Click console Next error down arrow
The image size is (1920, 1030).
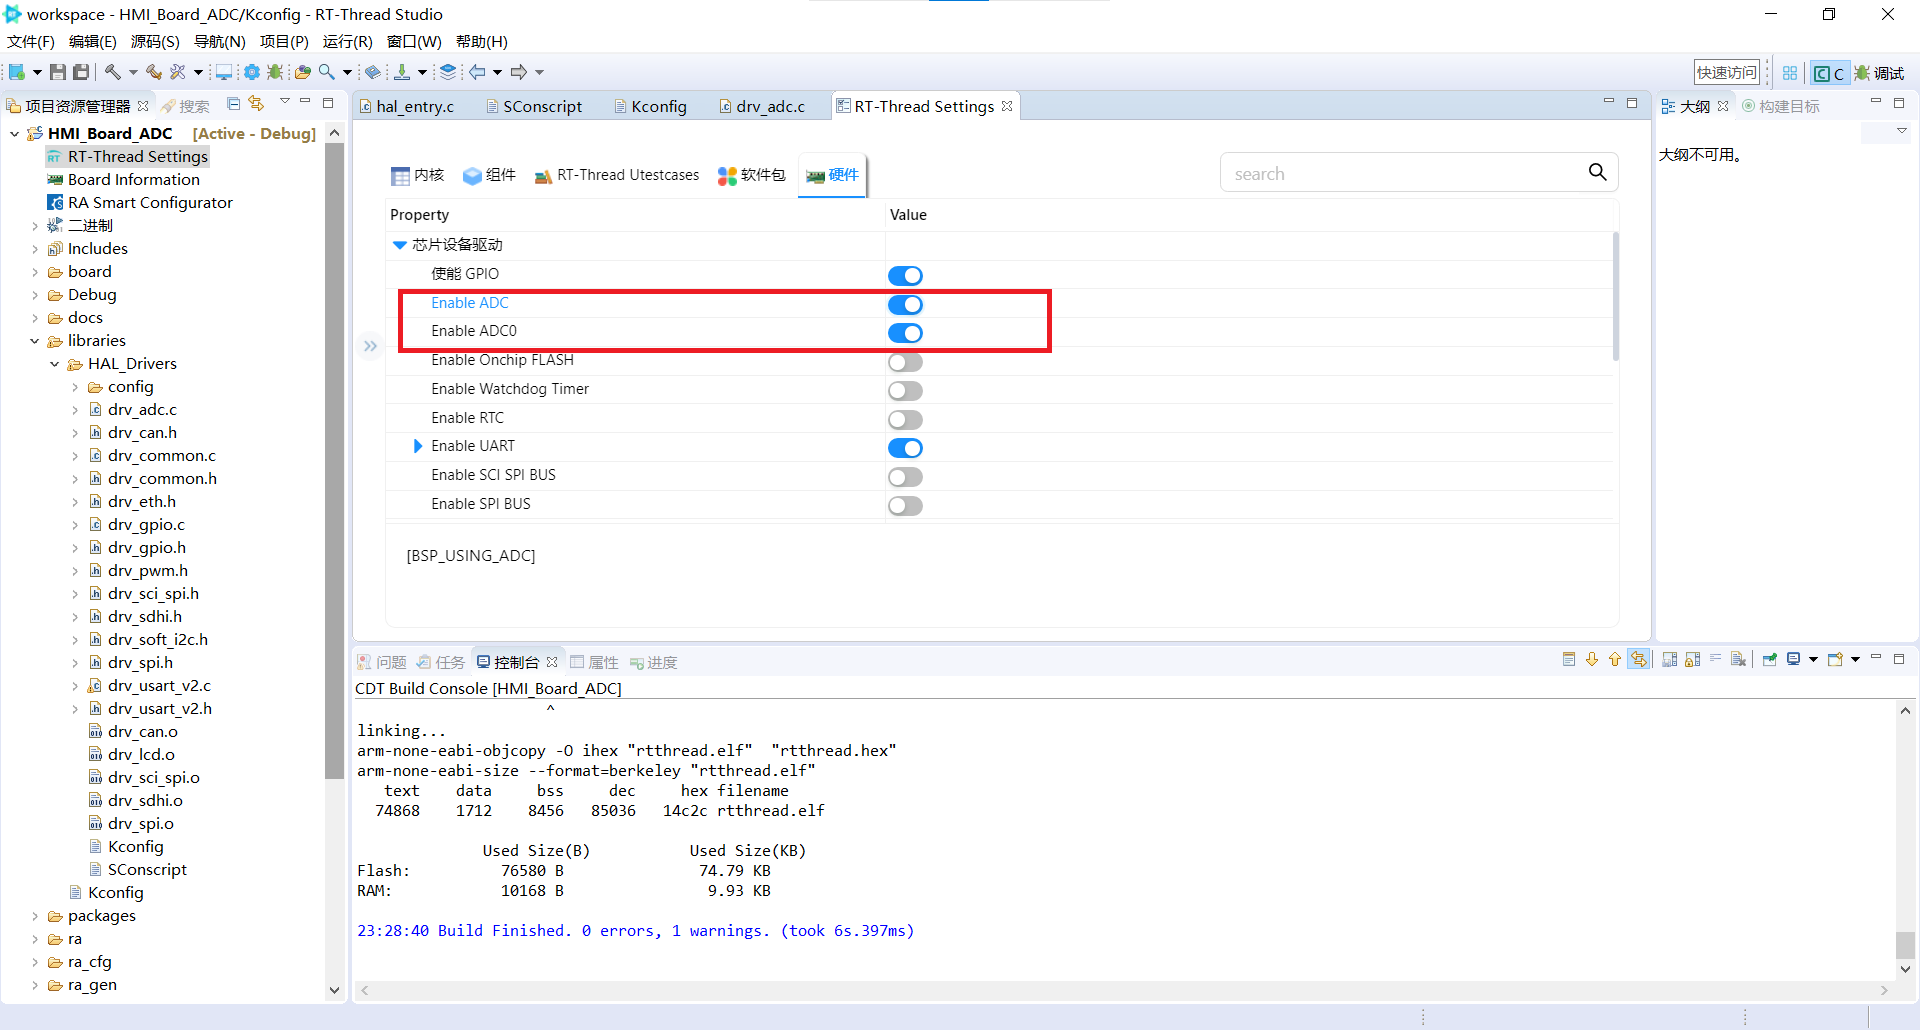(x=1592, y=660)
